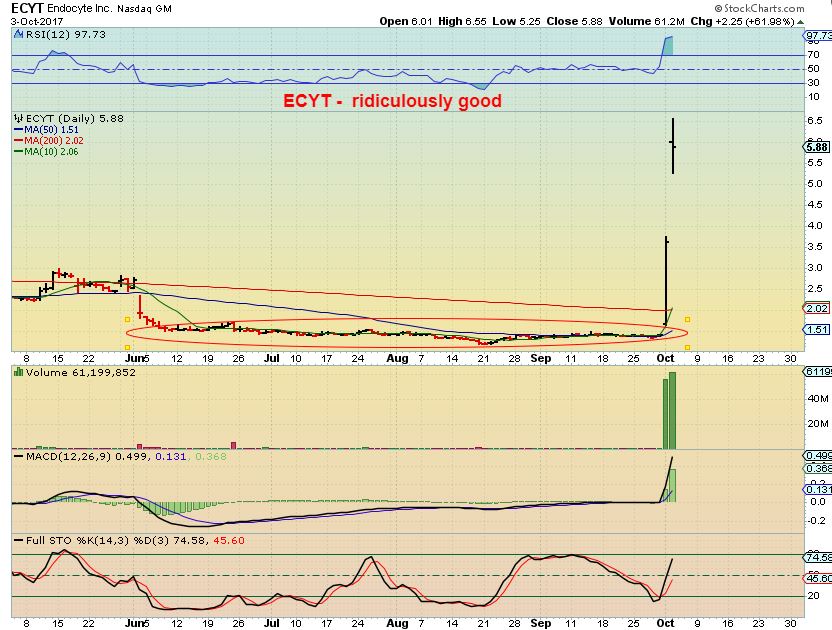
Task: Click the MA(10) 2.06 legend entry
Action: pyautogui.click(x=51, y=152)
